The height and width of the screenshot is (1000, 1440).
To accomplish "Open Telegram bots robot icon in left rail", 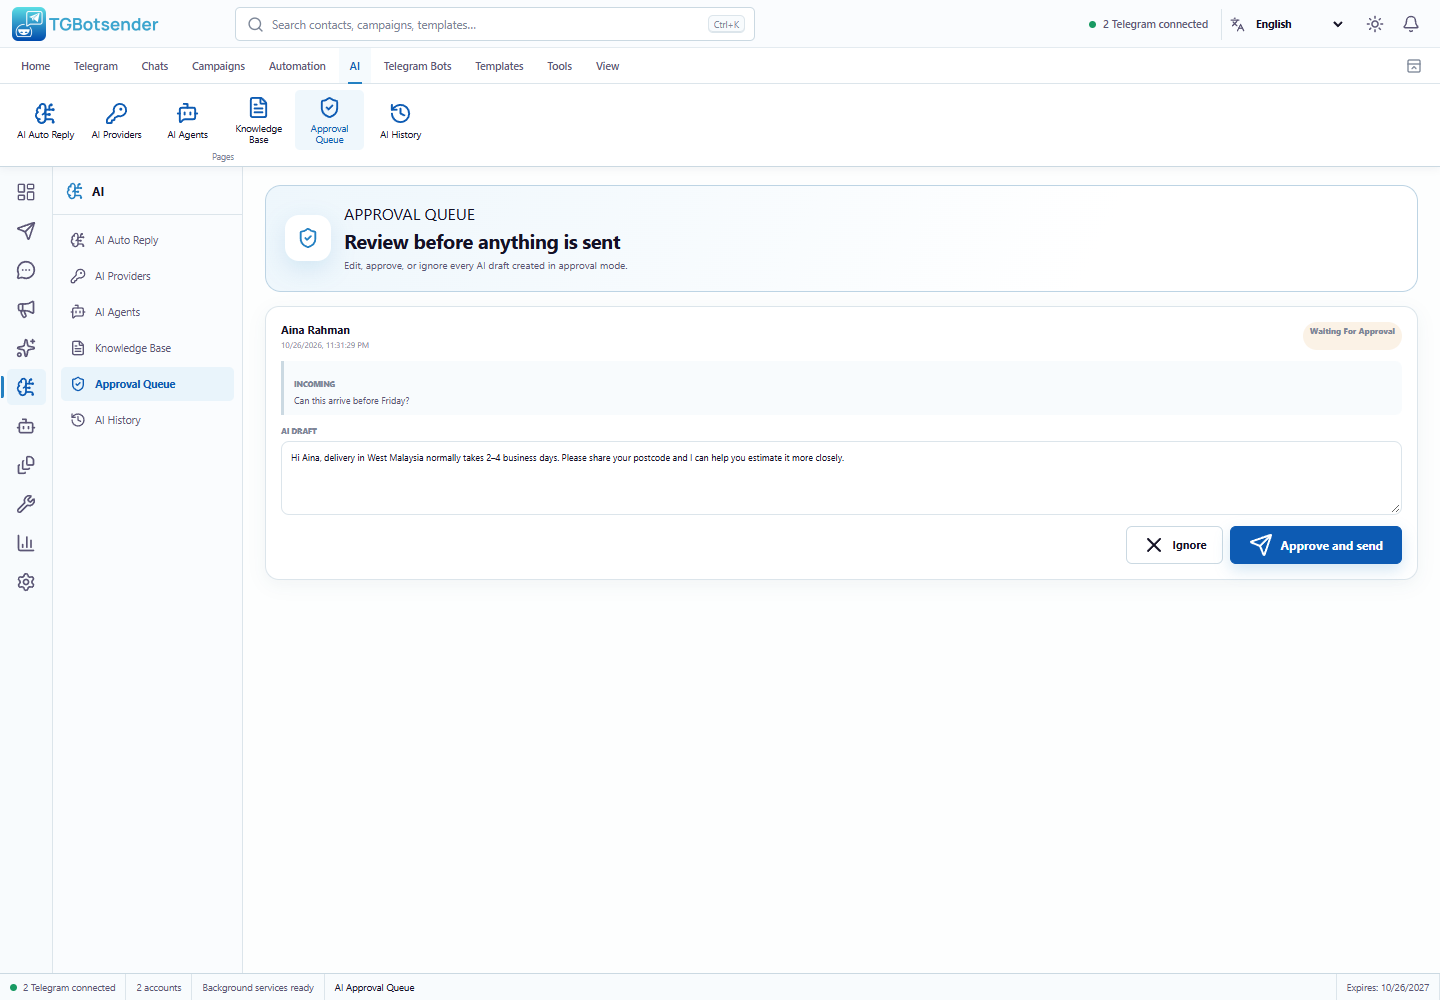I will (x=26, y=426).
